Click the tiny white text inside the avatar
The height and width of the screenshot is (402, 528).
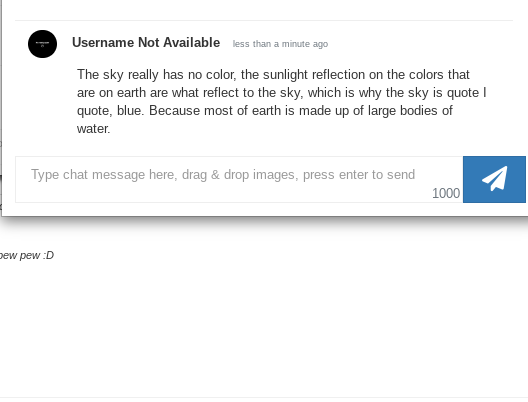tap(42, 44)
